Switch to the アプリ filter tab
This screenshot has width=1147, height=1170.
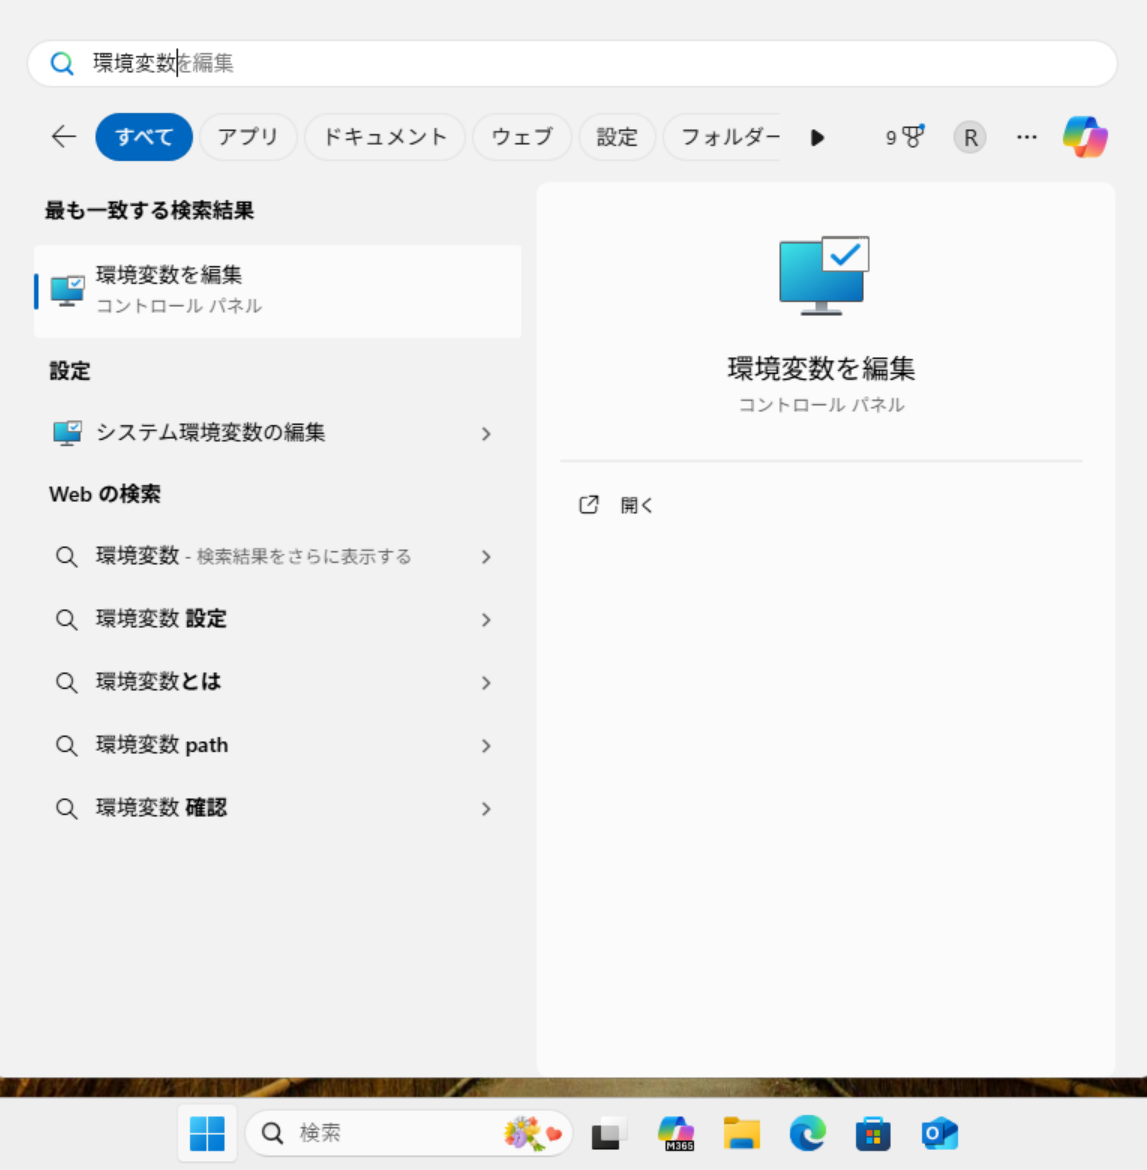click(248, 137)
